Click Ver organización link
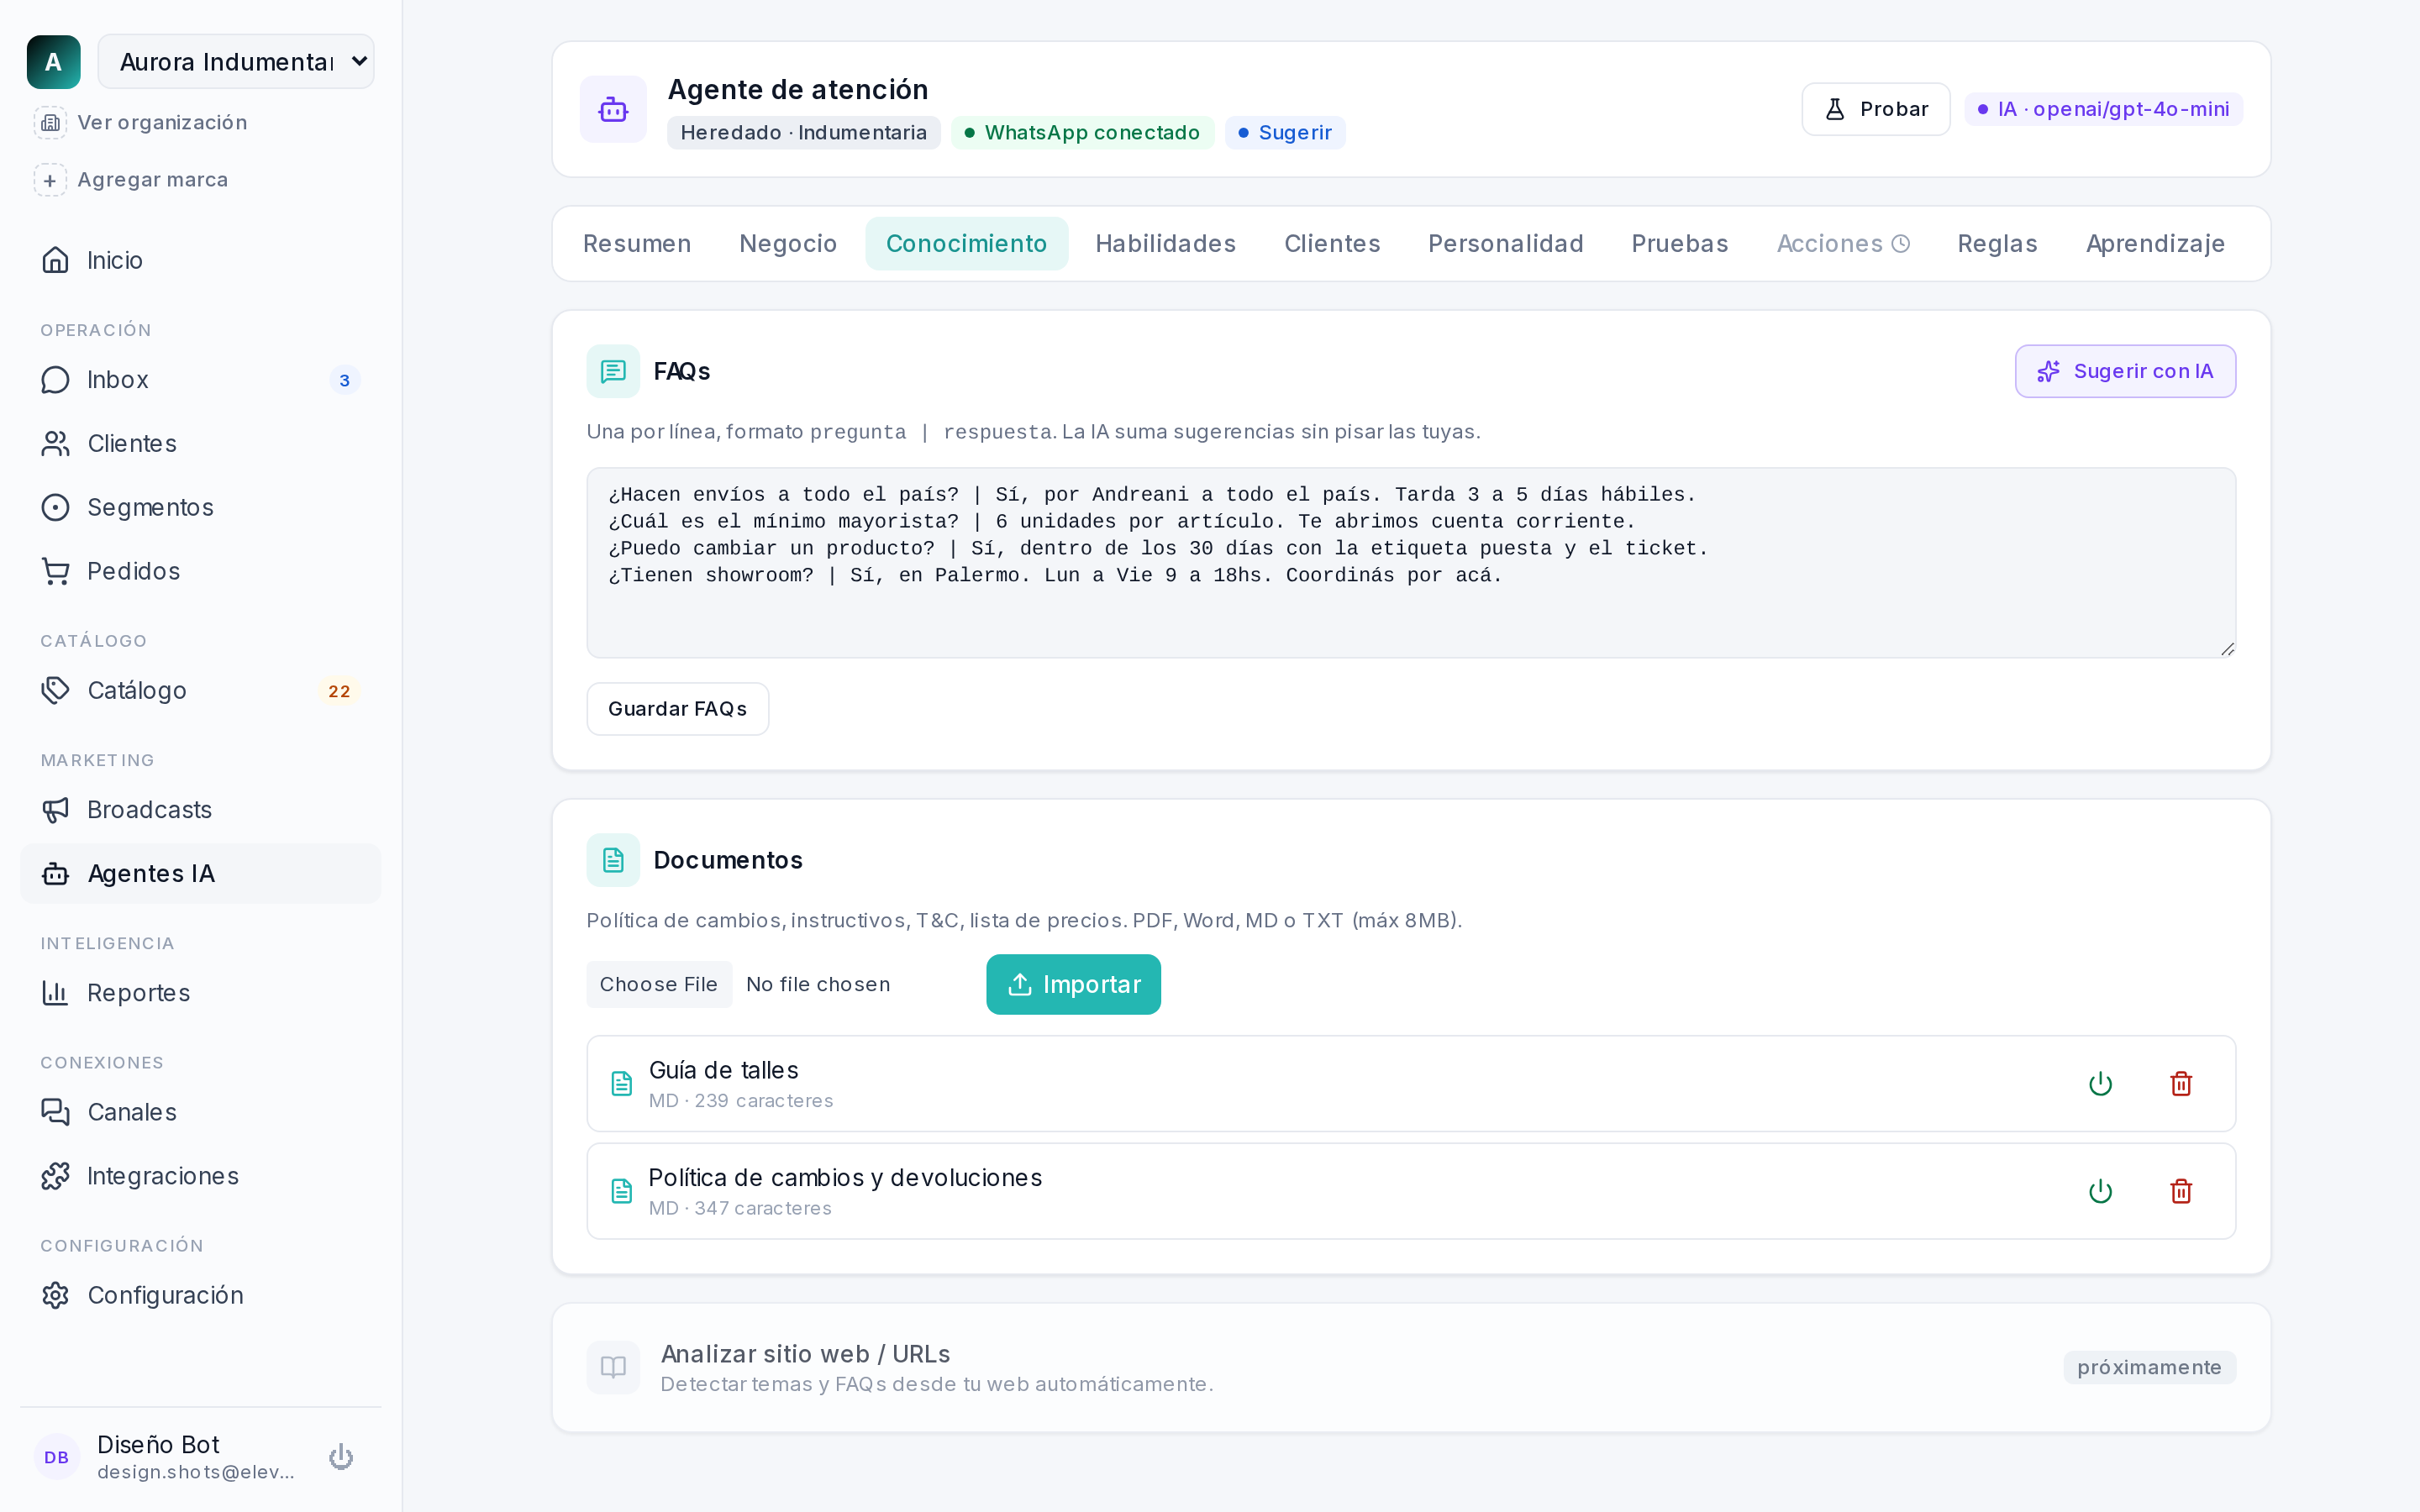 [140, 122]
